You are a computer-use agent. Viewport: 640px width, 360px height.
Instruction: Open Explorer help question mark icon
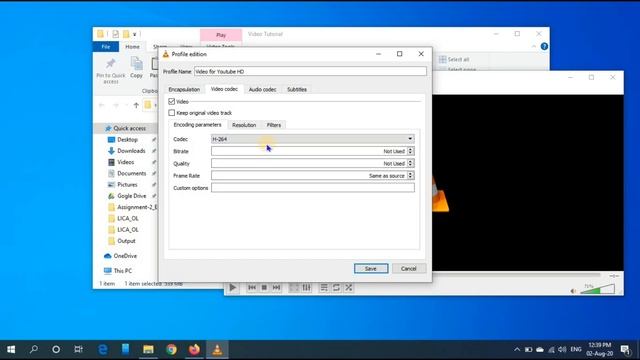coord(544,47)
